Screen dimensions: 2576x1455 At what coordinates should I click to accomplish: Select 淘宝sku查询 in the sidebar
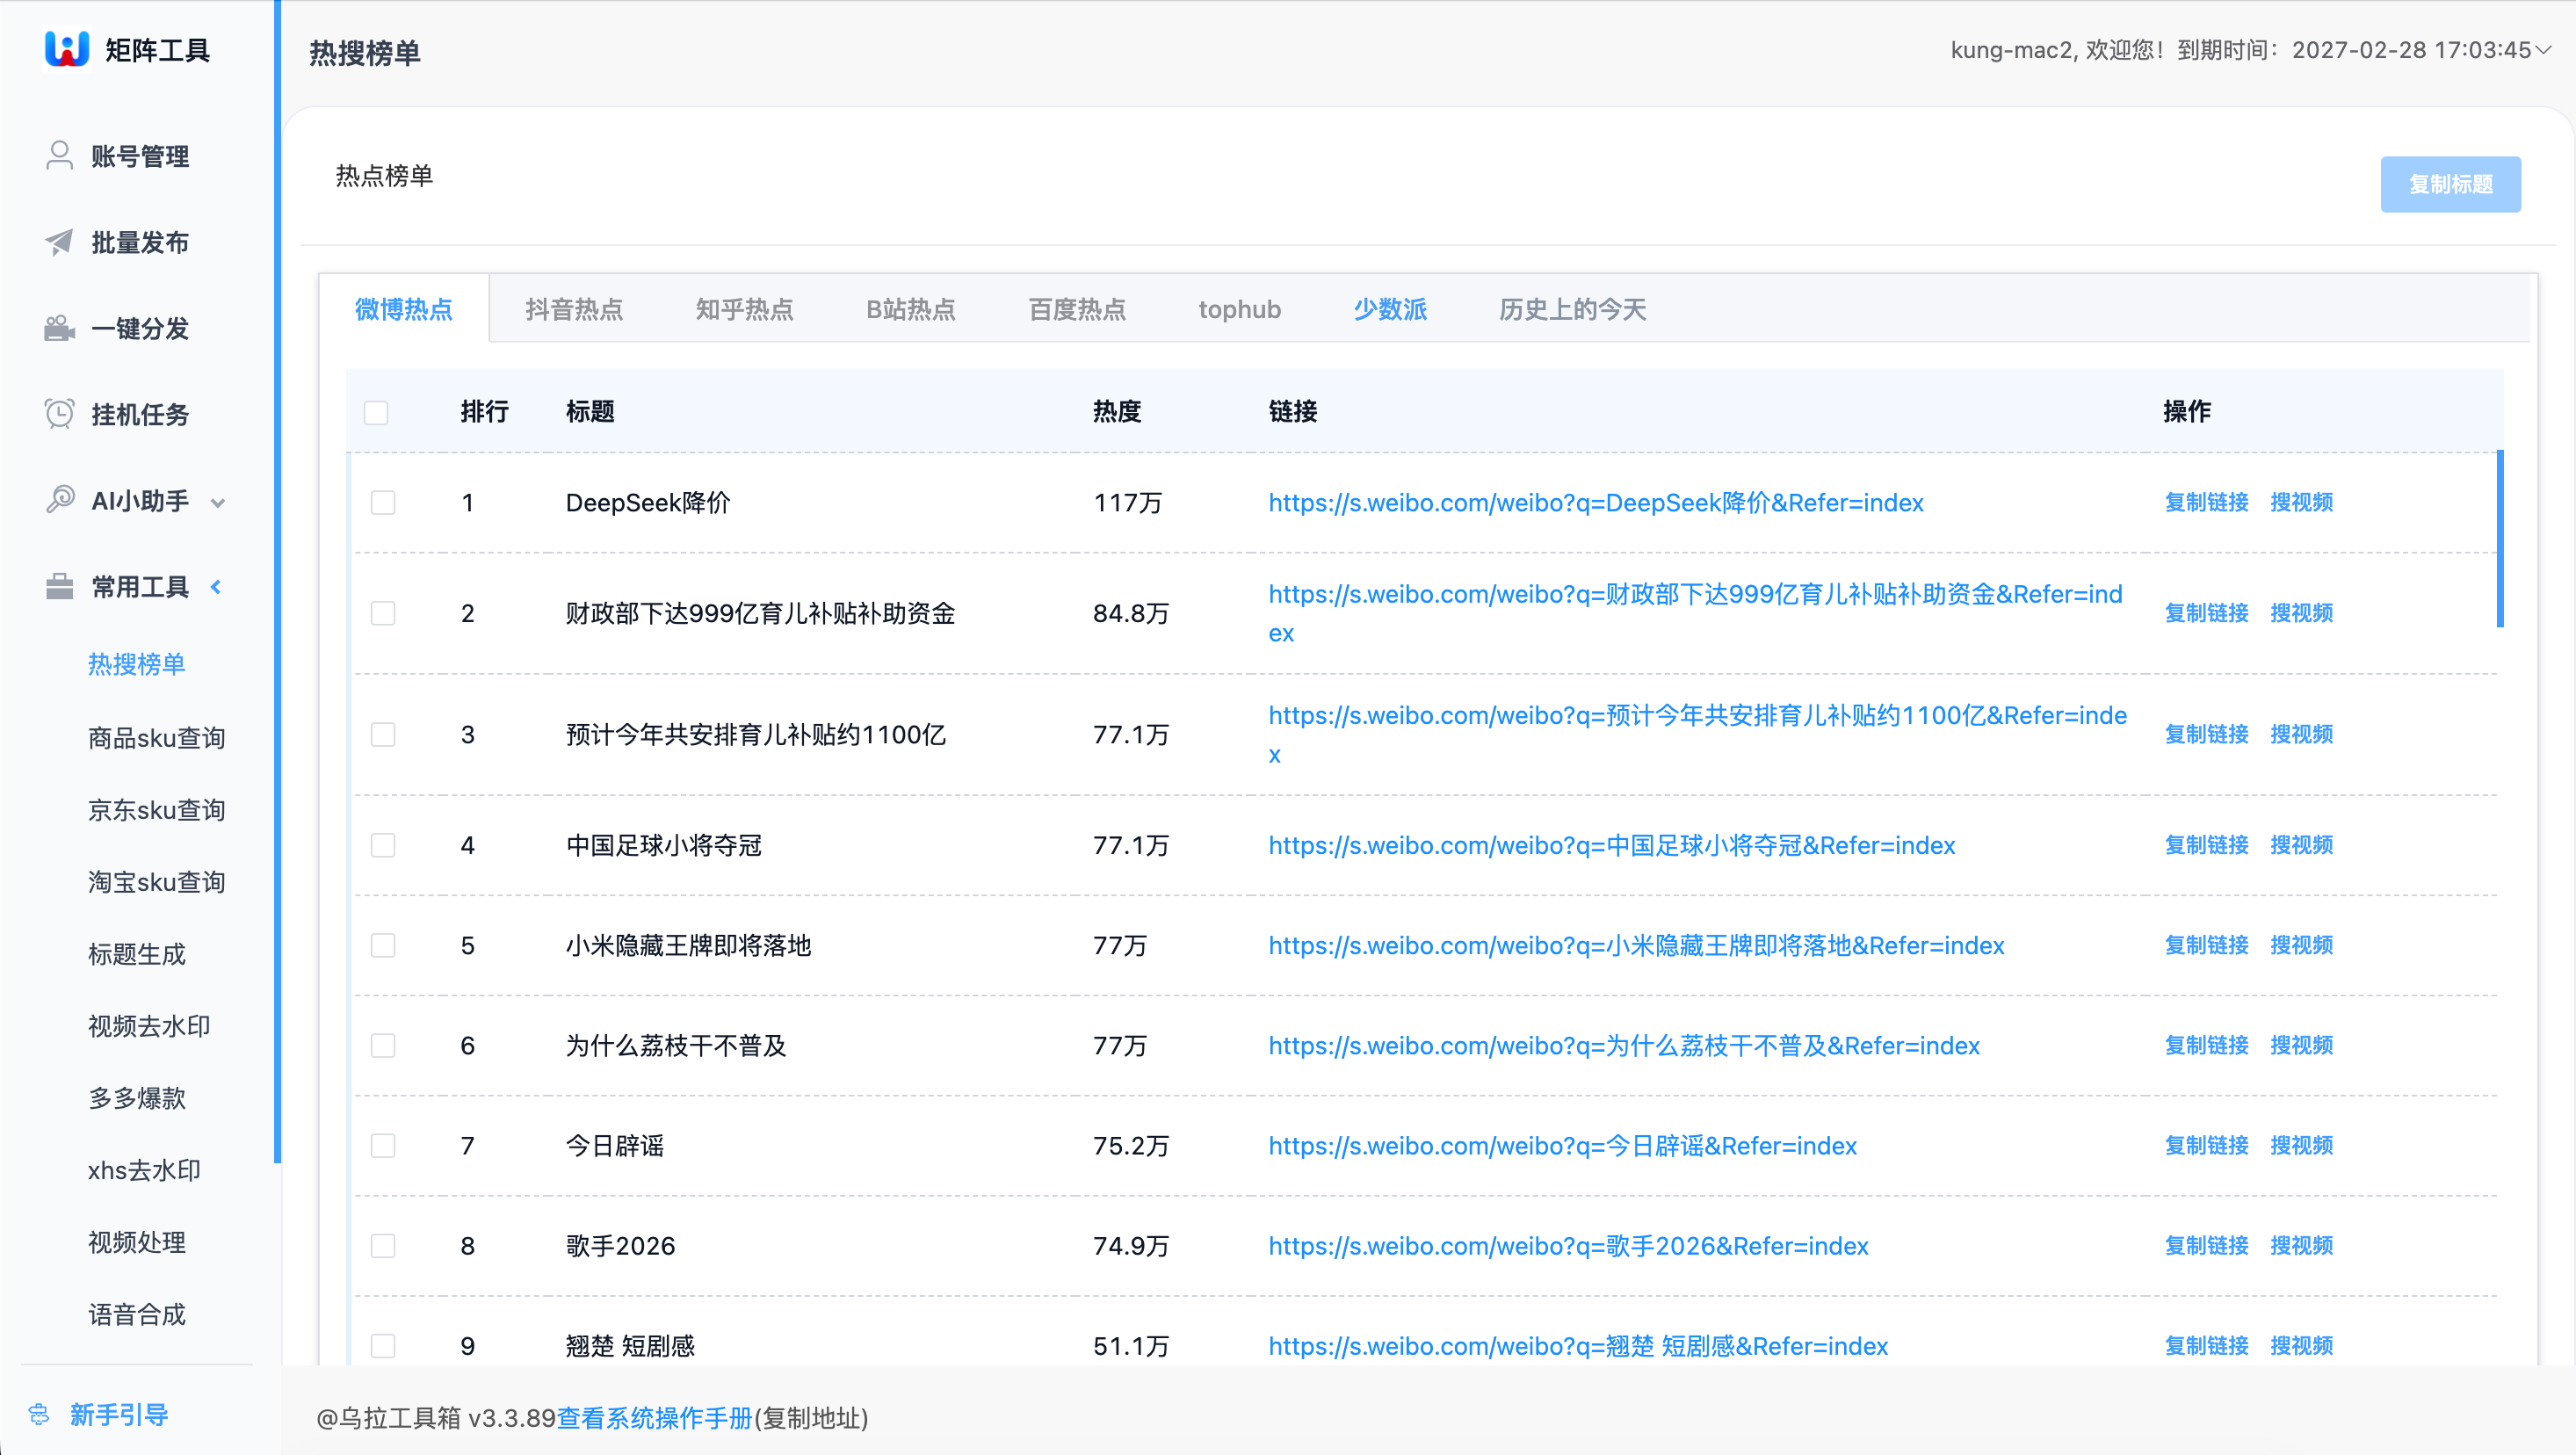[x=156, y=882]
